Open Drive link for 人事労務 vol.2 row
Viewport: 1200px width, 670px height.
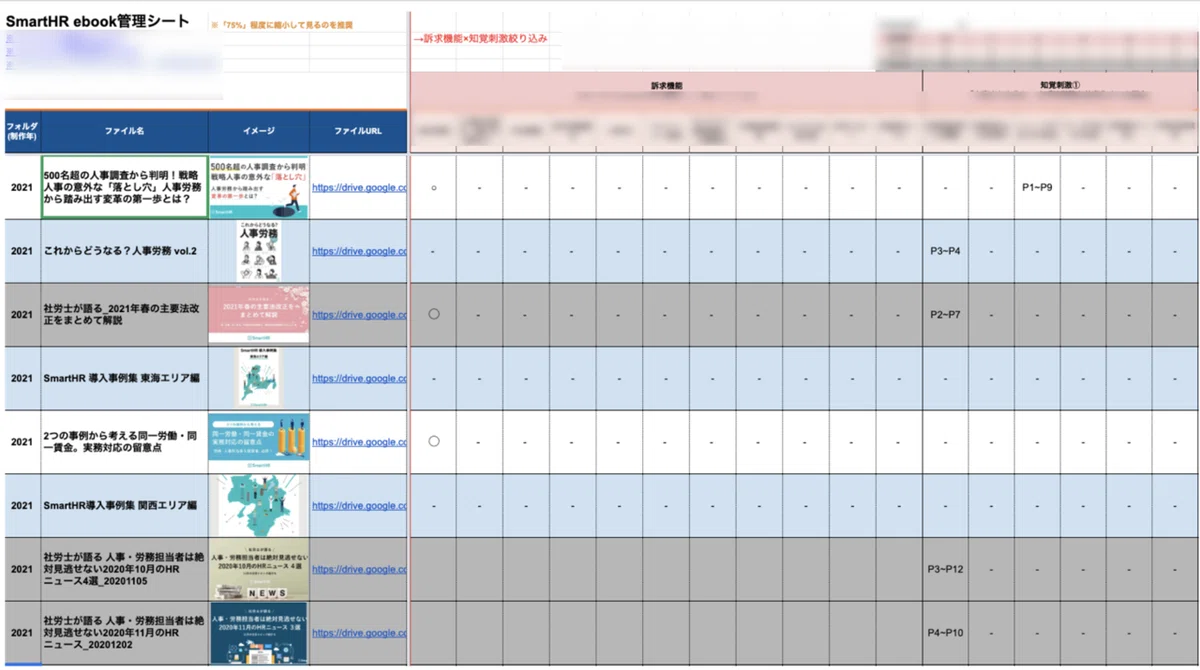click(359, 251)
